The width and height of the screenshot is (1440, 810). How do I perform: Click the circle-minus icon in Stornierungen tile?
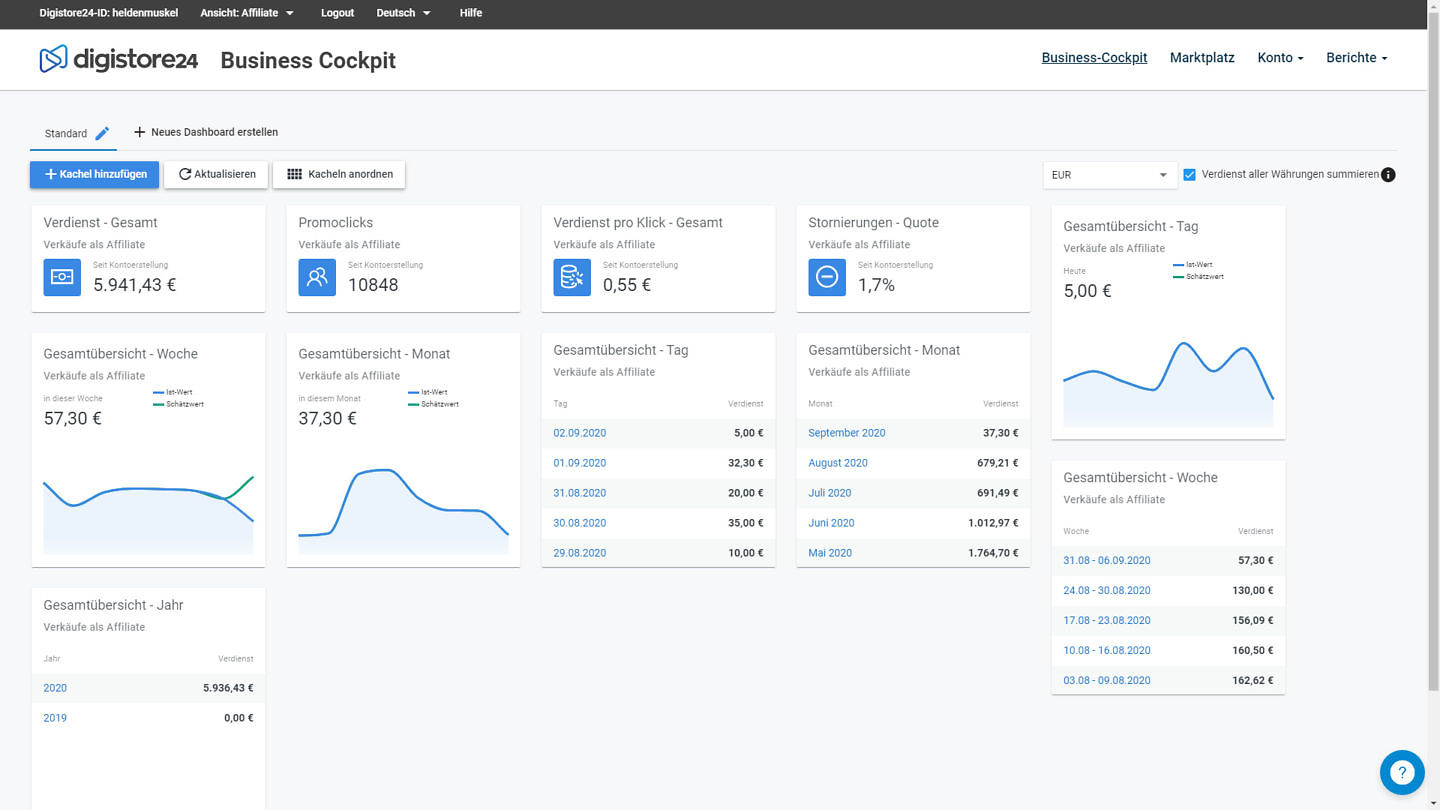pos(827,277)
